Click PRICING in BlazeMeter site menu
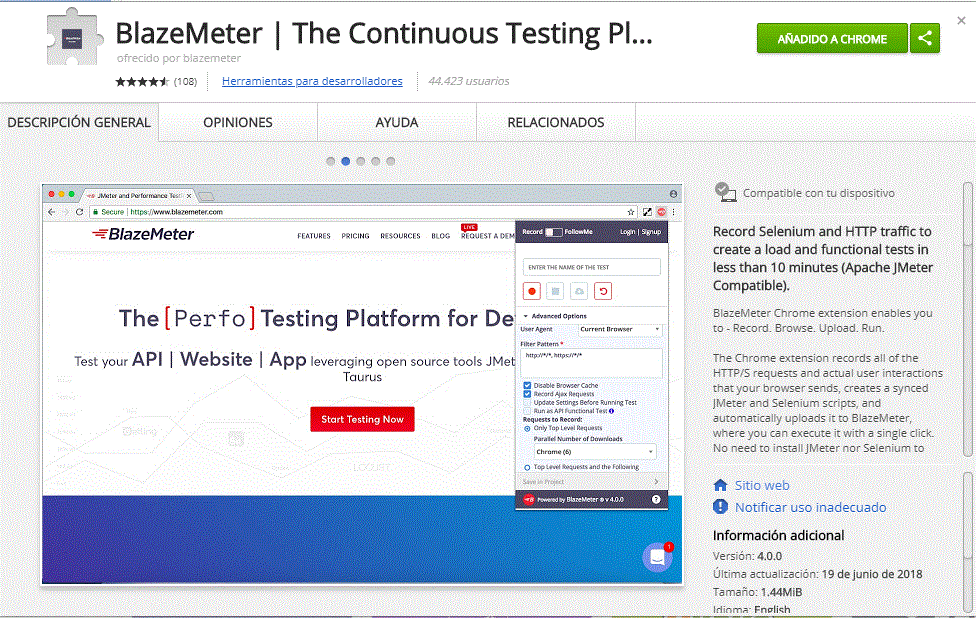976x618 pixels. click(355, 236)
